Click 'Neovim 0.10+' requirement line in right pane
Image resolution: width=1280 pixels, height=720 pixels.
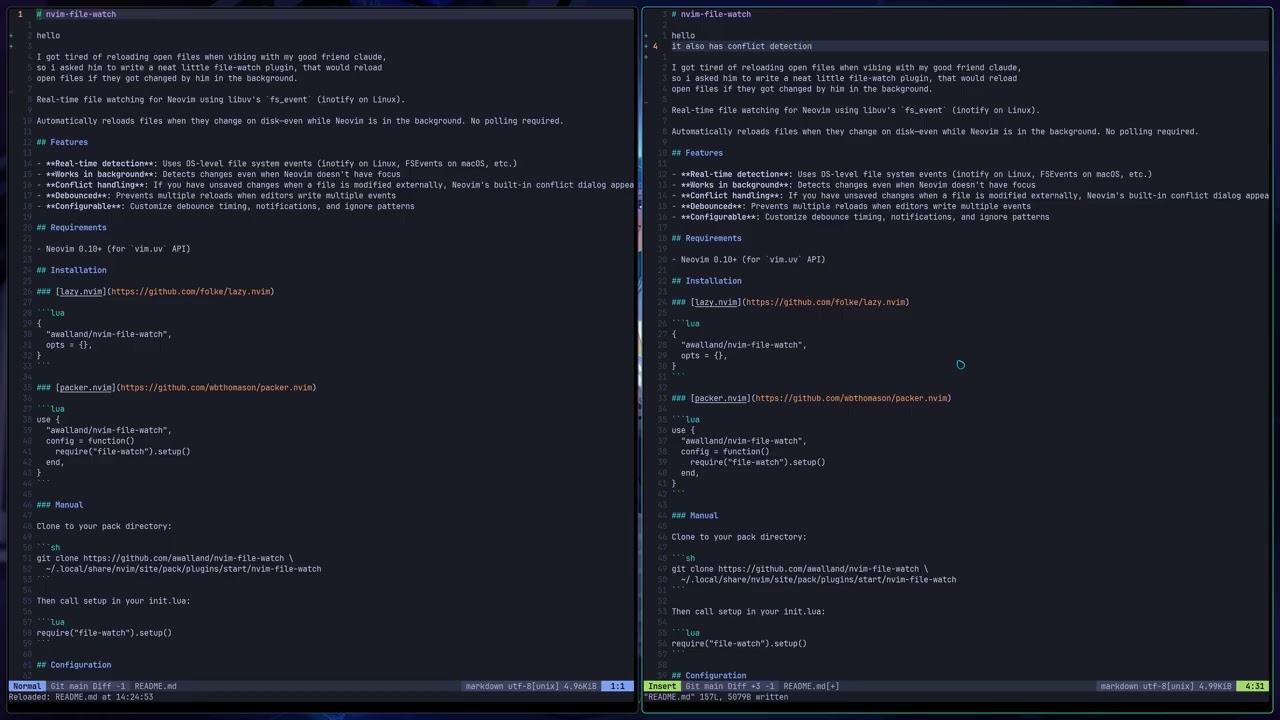[748, 259]
